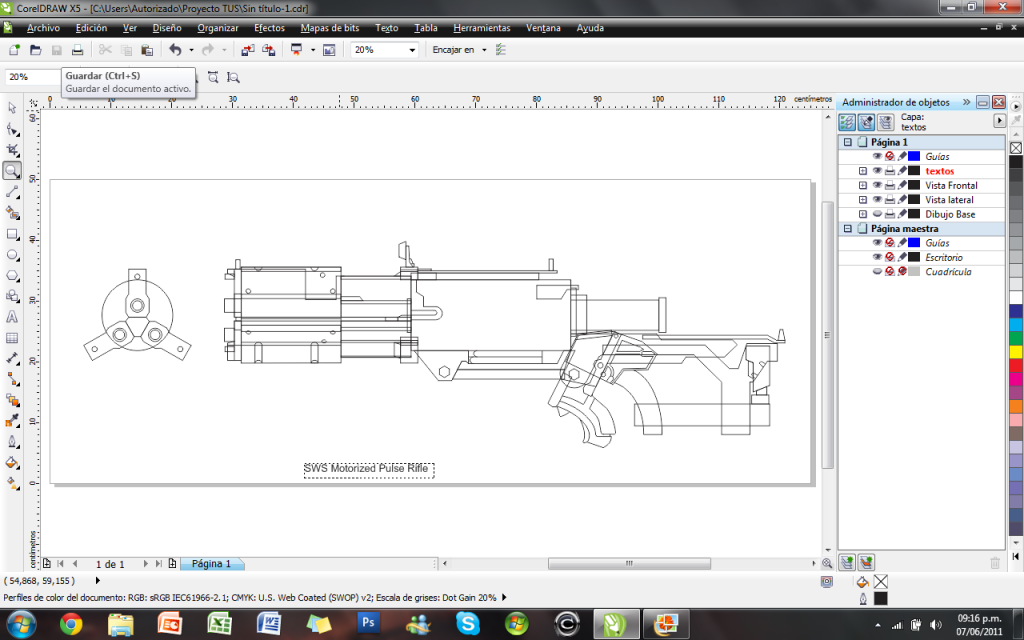Paste using the clipboard toolbar icon
1024x640 pixels.
coord(148,50)
